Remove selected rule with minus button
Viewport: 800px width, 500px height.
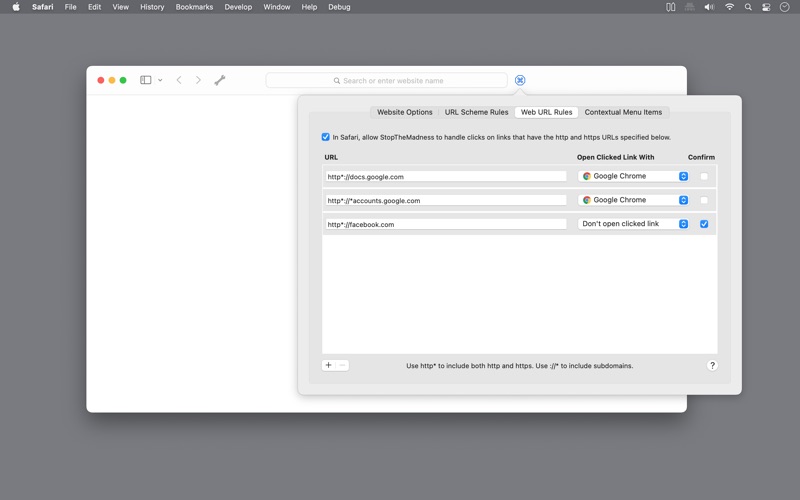pyautogui.click(x=342, y=365)
